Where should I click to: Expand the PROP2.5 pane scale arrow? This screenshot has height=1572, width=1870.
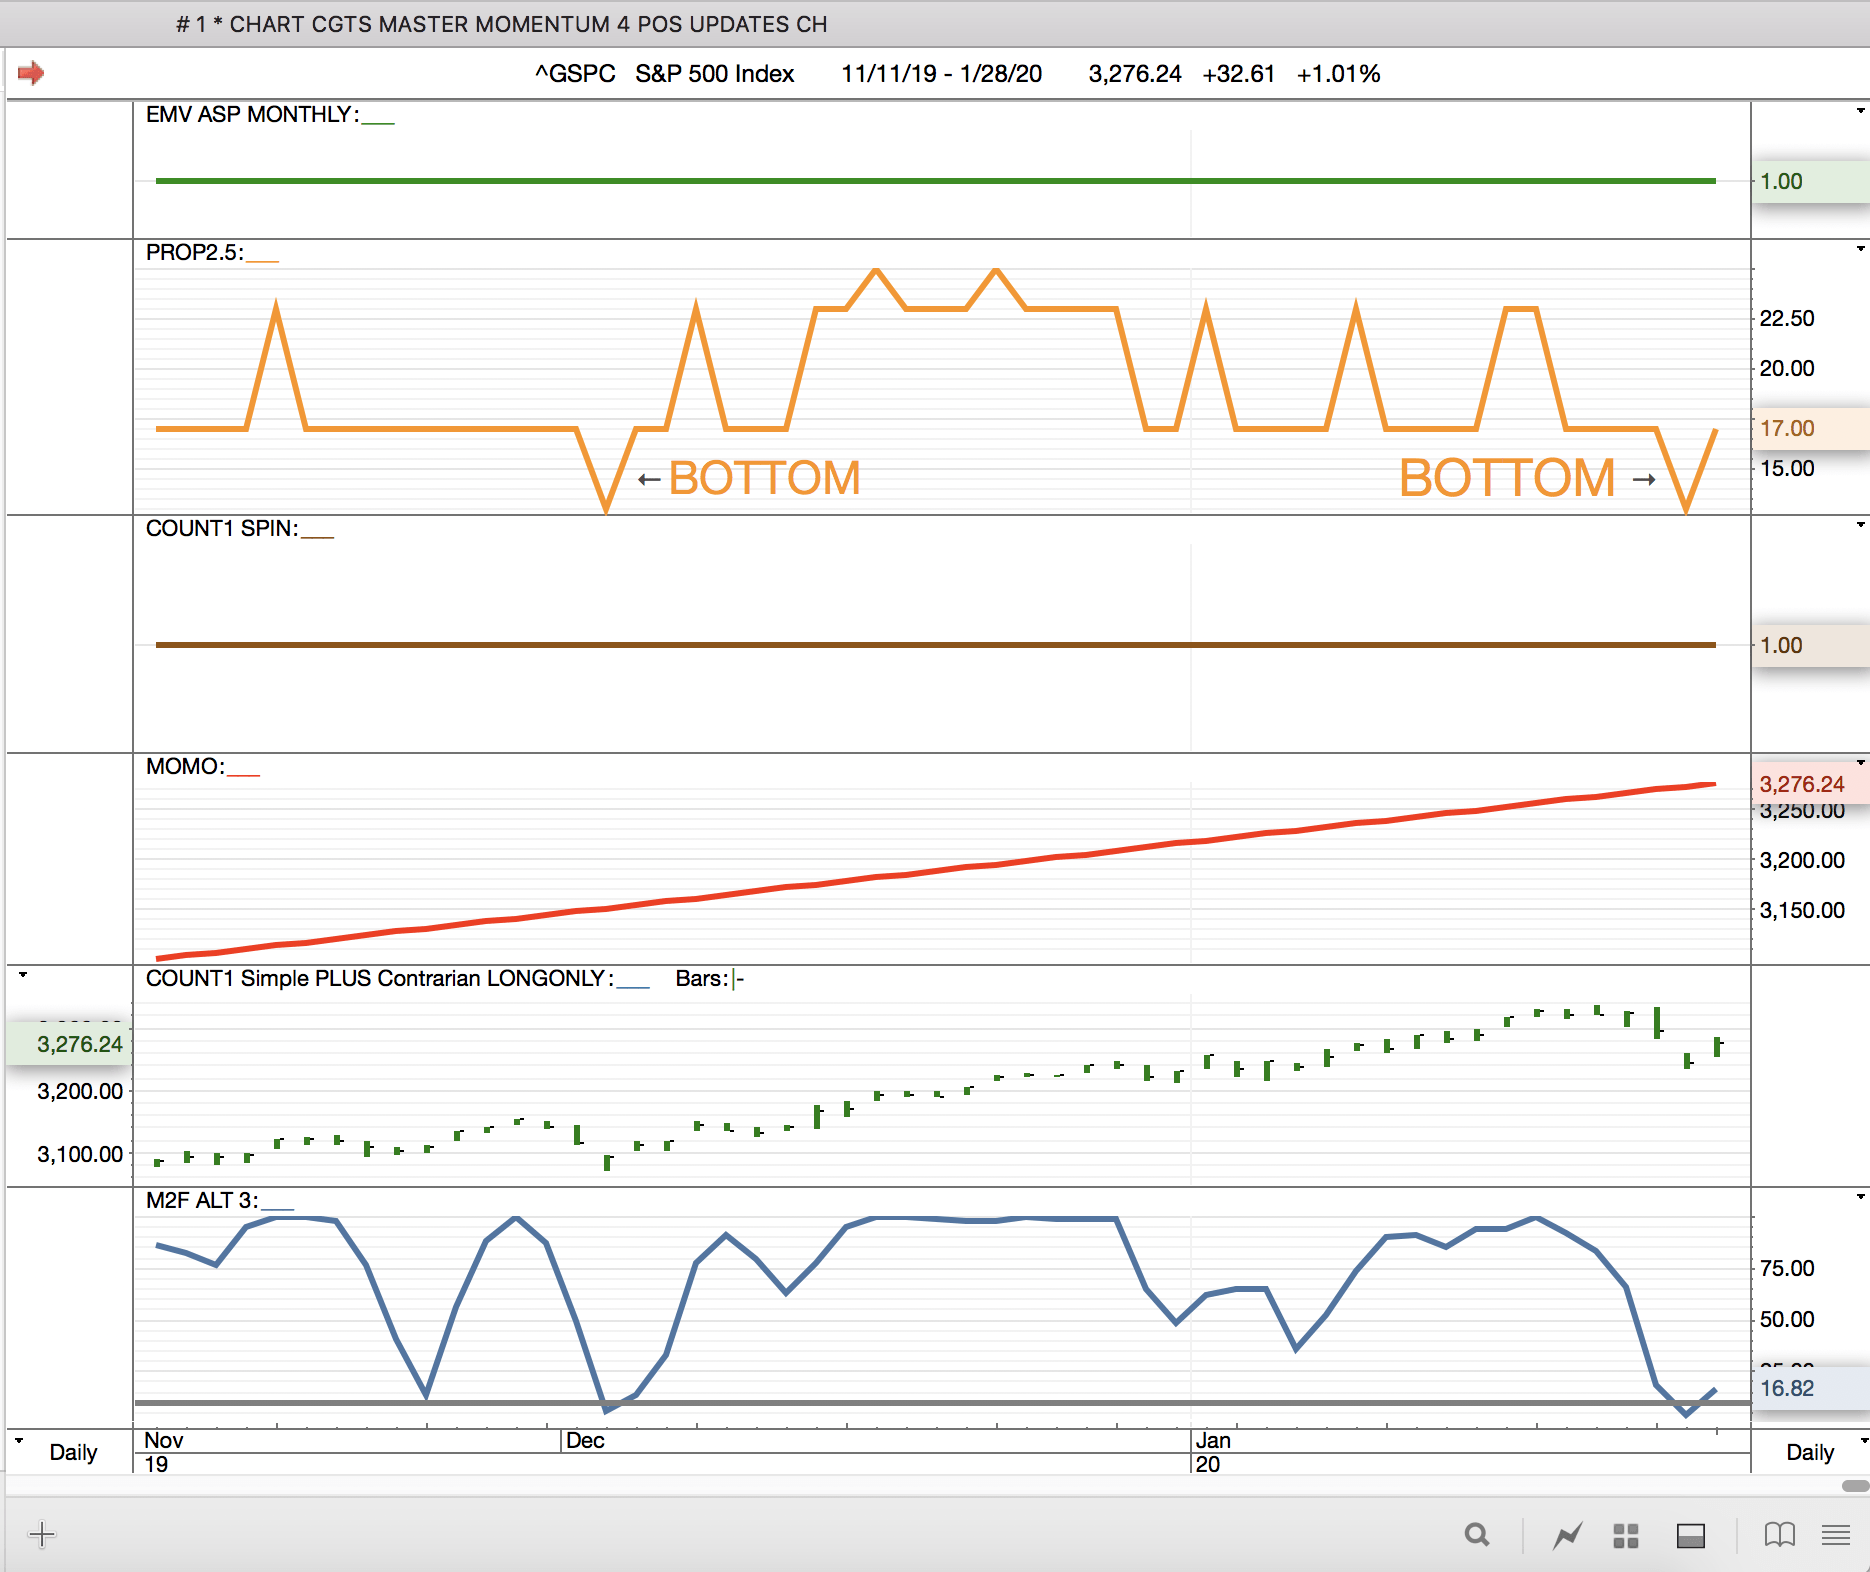click(x=1860, y=249)
